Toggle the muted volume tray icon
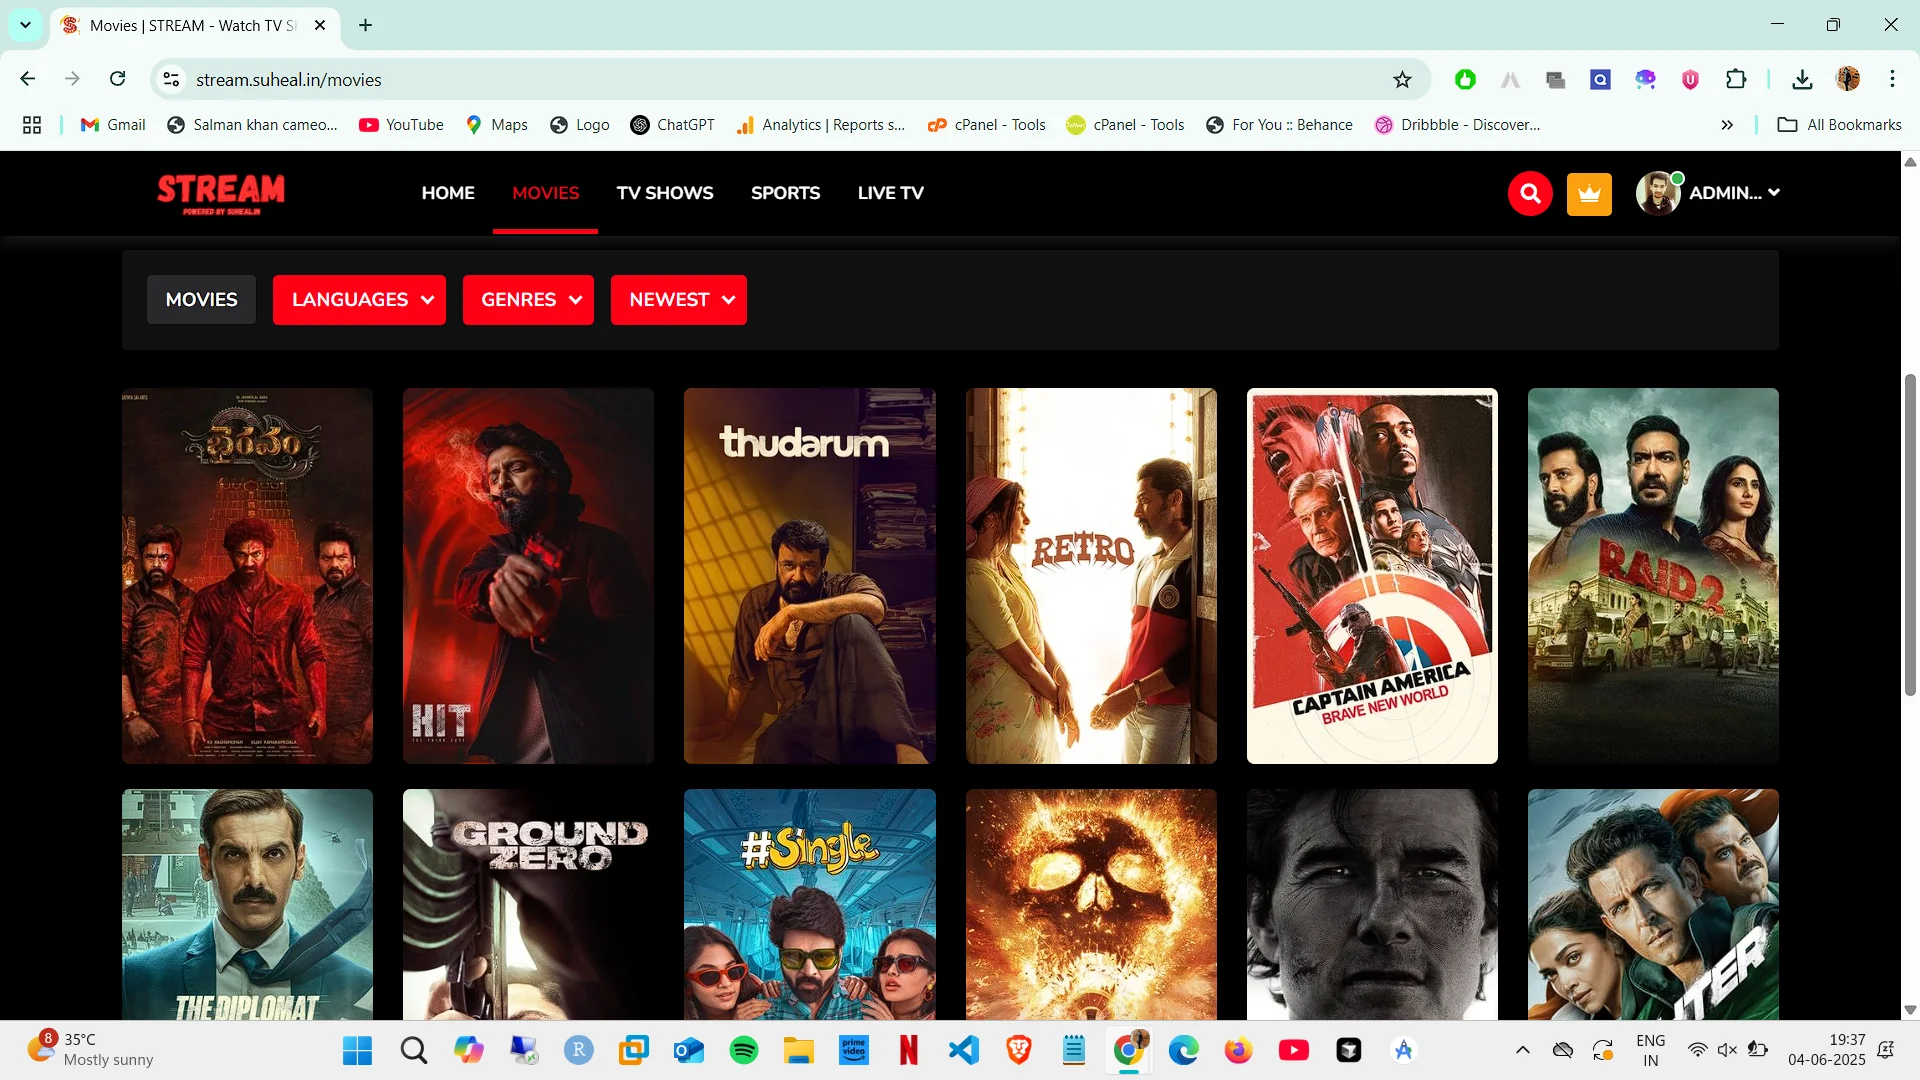Screen dimensions: 1920x1080 (1727, 1050)
